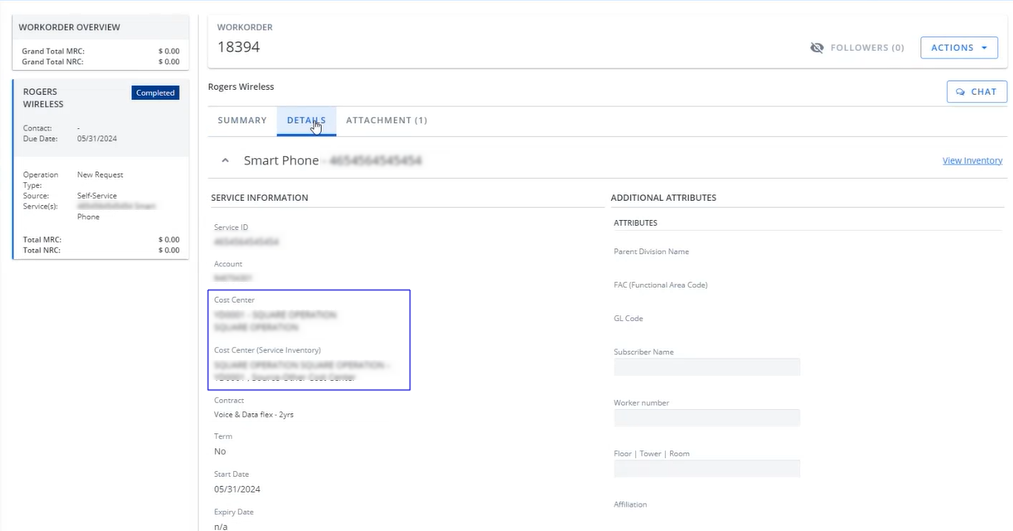This screenshot has height=531, width=1013.
Task: Select the DETAILS tab
Action: (x=306, y=121)
